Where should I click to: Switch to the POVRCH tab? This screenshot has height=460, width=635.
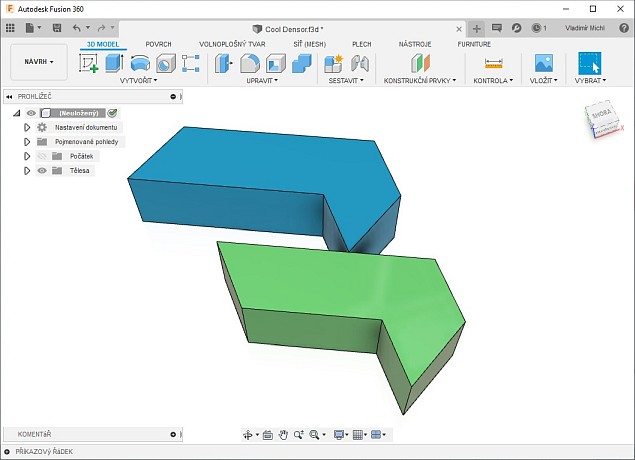[158, 45]
